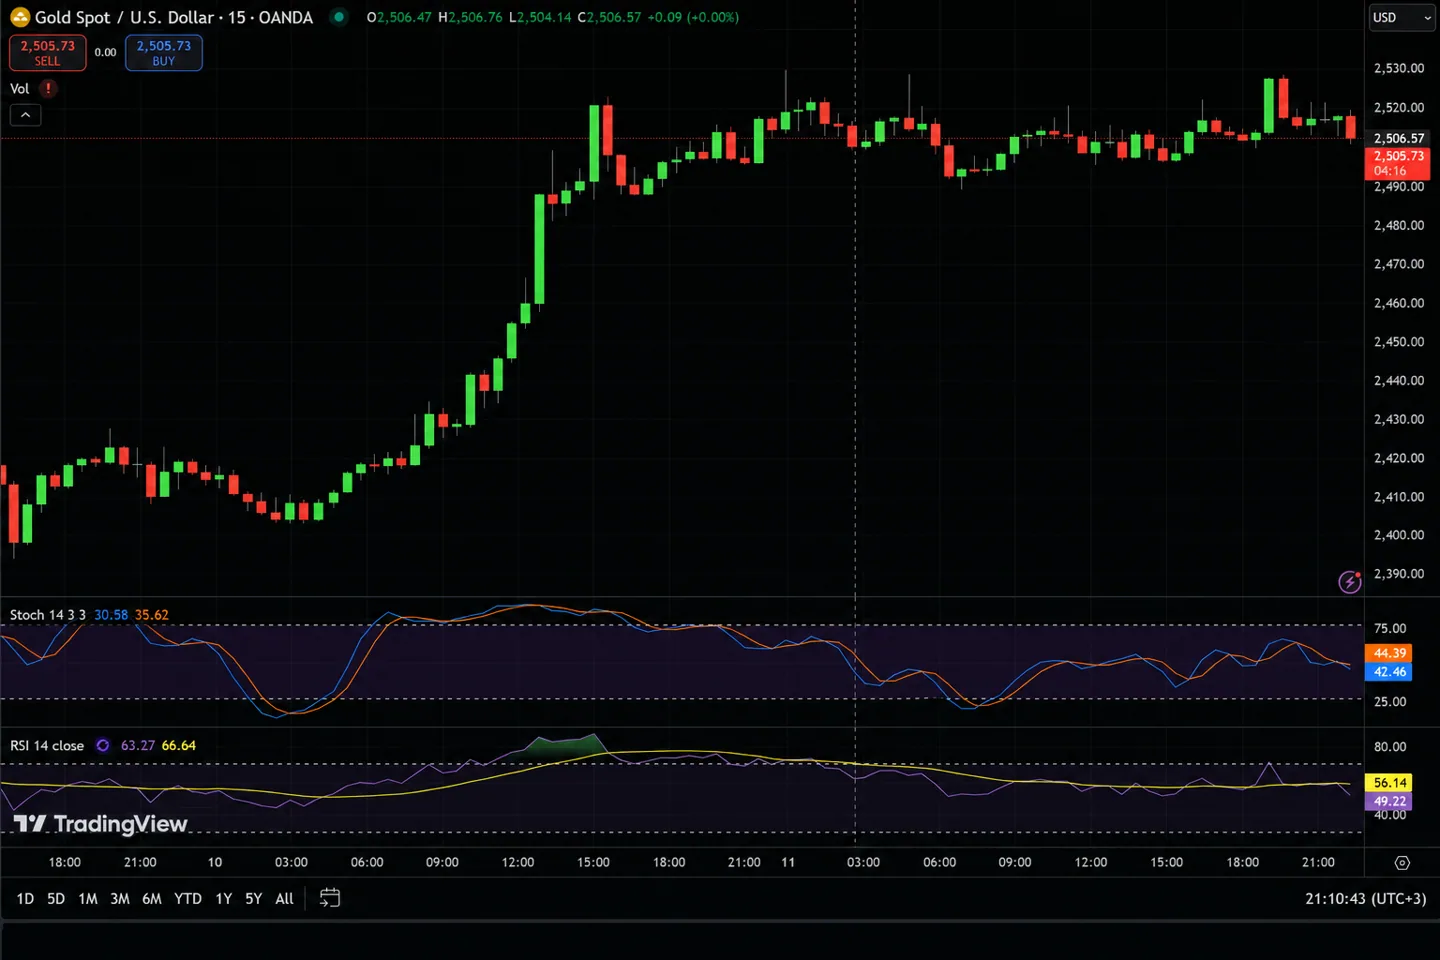Click the green market status dot
1440x960 pixels.
click(339, 17)
